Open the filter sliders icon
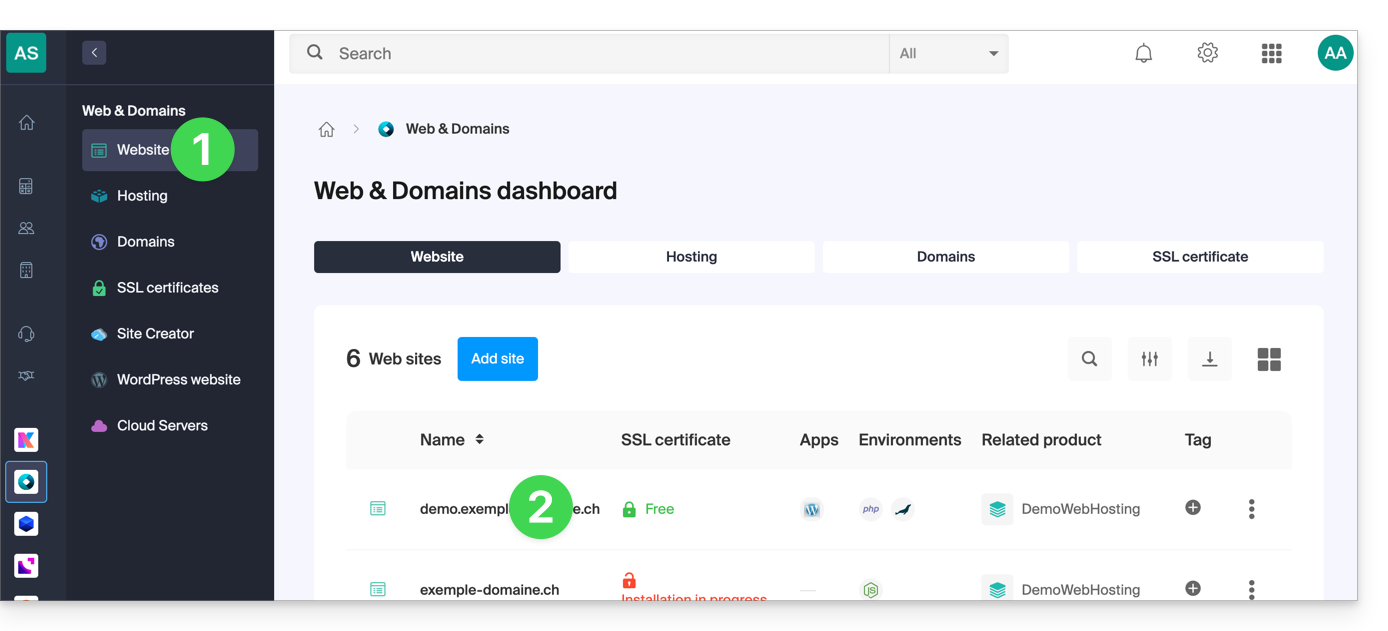The width and height of the screenshot is (1388, 631). tap(1149, 360)
